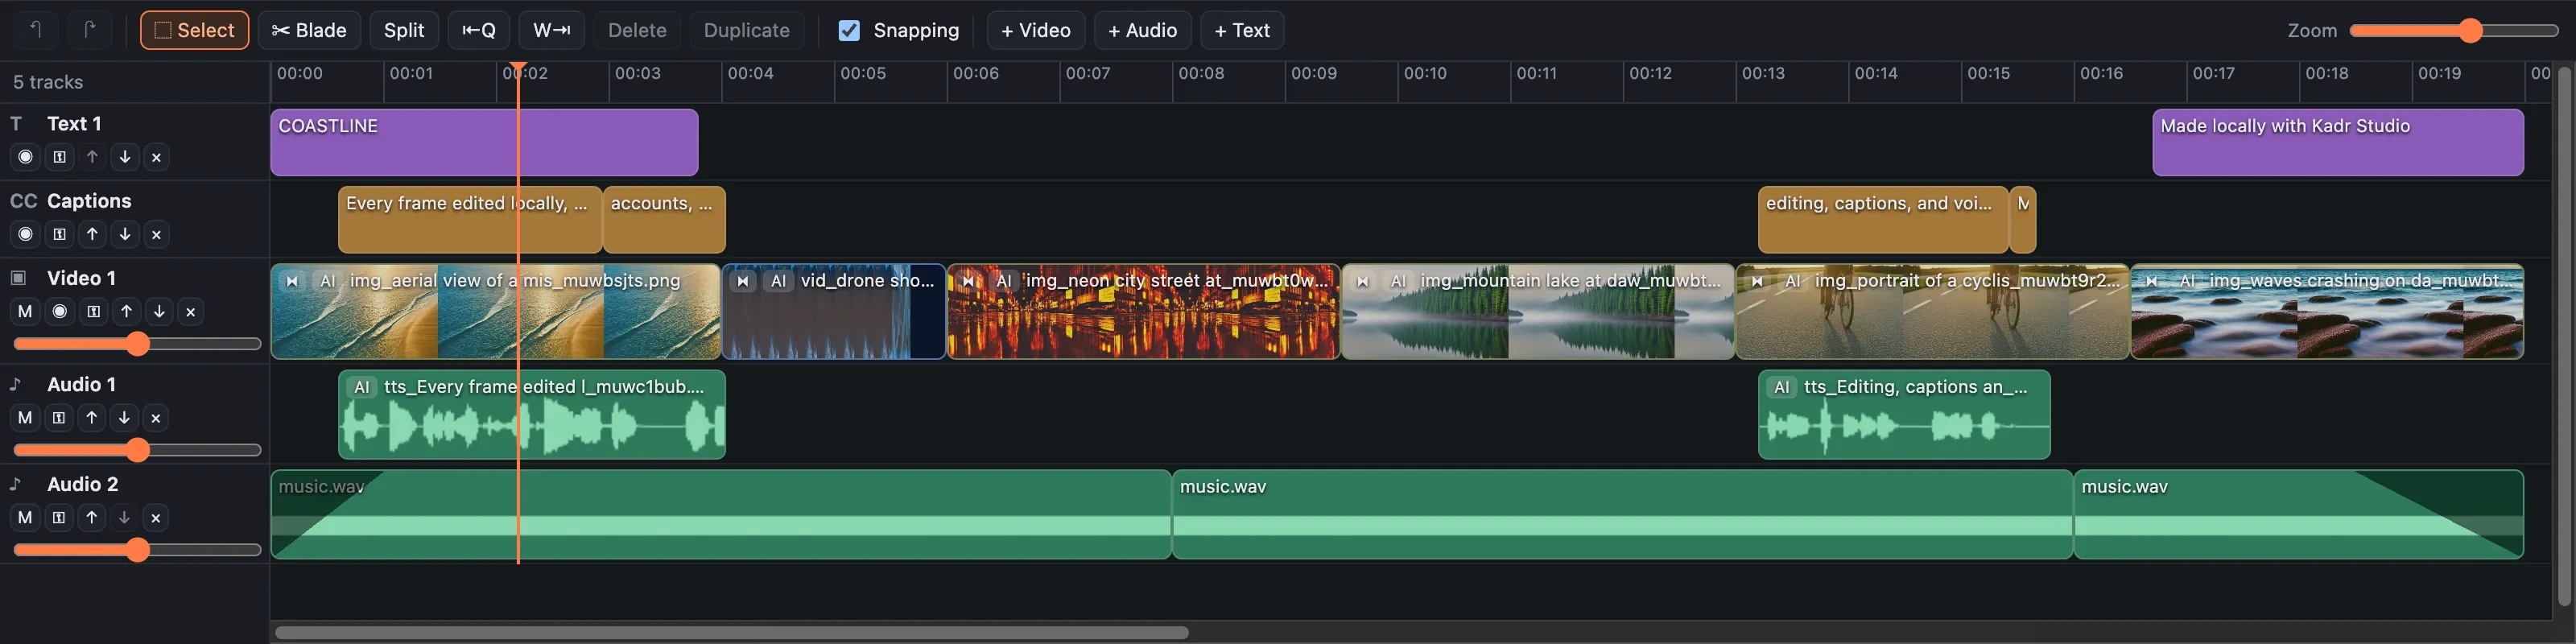Activate the Select tool

[x=194, y=30]
